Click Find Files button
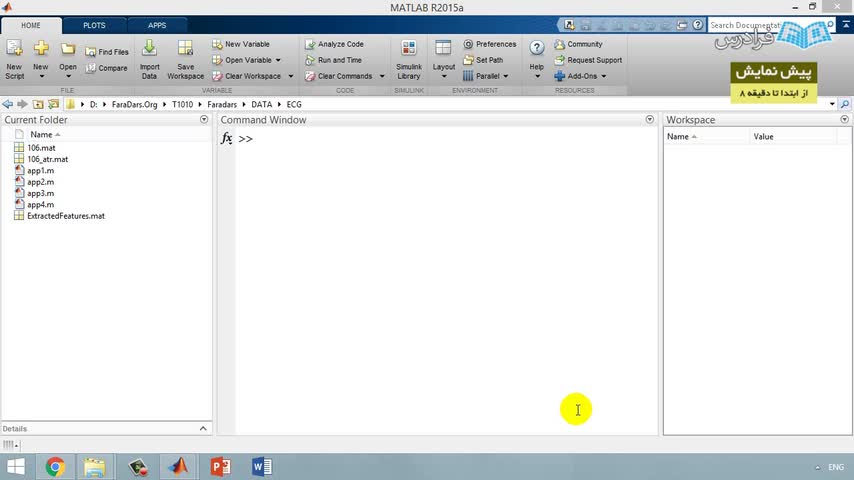Viewport: 854px width, 480px height. (x=107, y=52)
